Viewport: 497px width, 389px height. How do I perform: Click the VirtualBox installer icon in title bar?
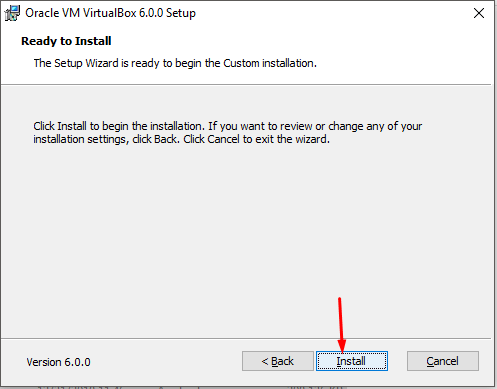12,13
